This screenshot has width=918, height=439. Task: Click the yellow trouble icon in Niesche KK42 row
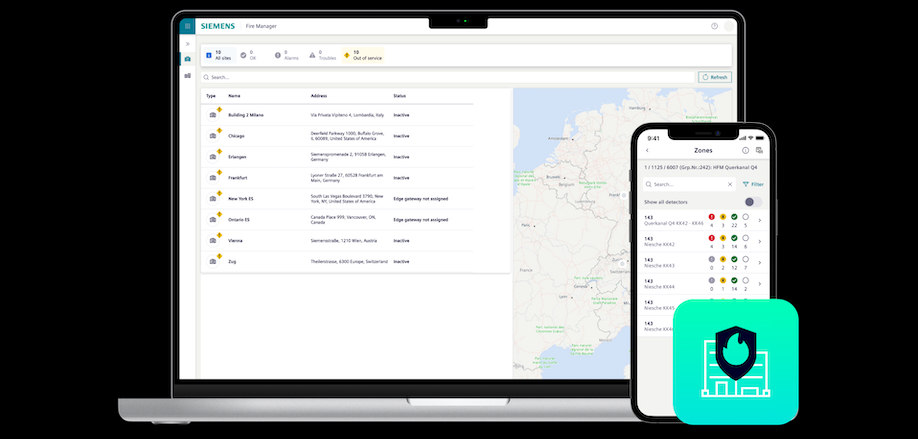pyautogui.click(x=723, y=238)
